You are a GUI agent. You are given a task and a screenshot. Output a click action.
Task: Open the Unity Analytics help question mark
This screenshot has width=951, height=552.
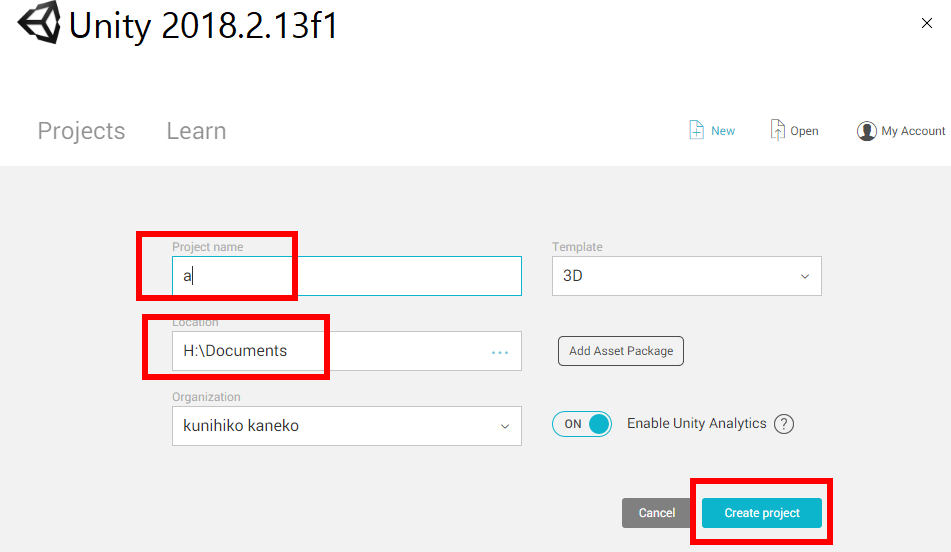point(784,424)
